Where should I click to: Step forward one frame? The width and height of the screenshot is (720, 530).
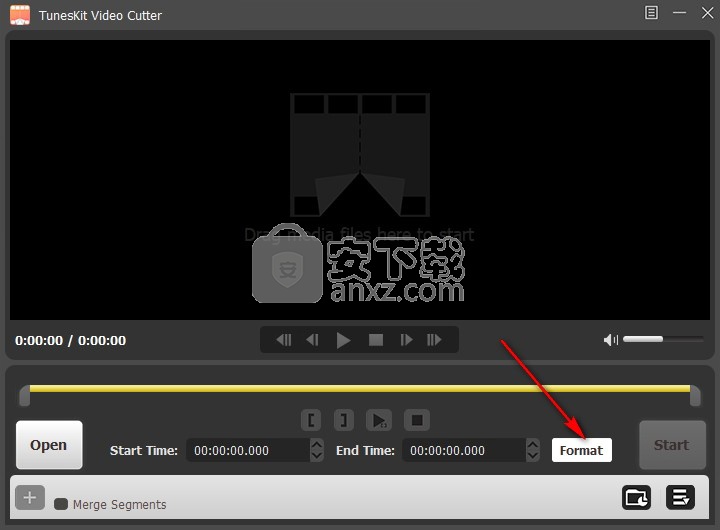coord(406,340)
